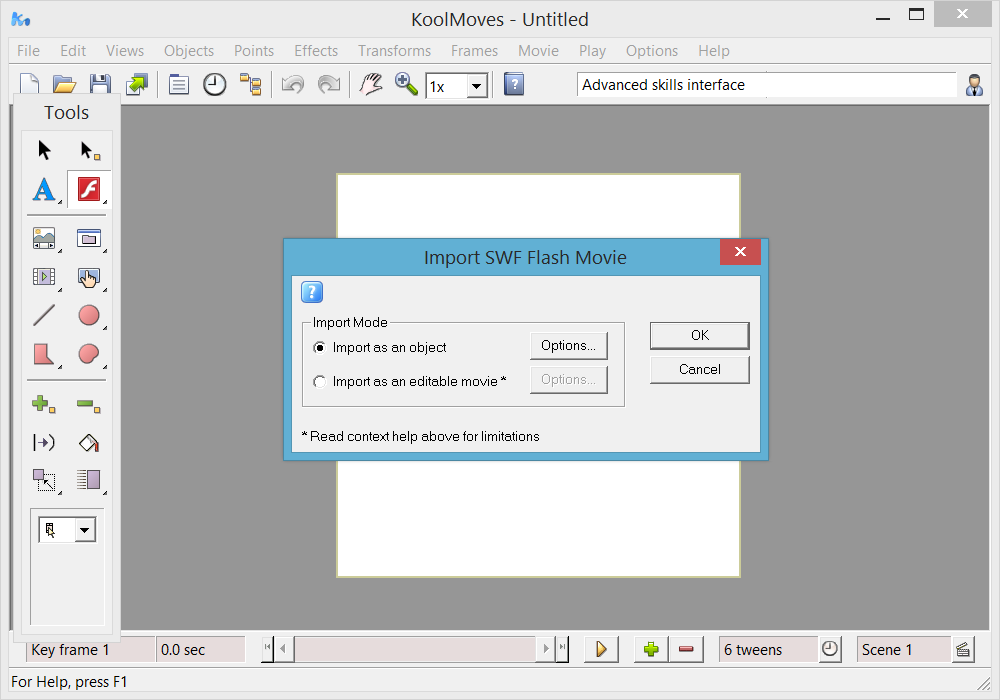Jump to first frame arrow button
The image size is (1000, 700).
coord(268,649)
